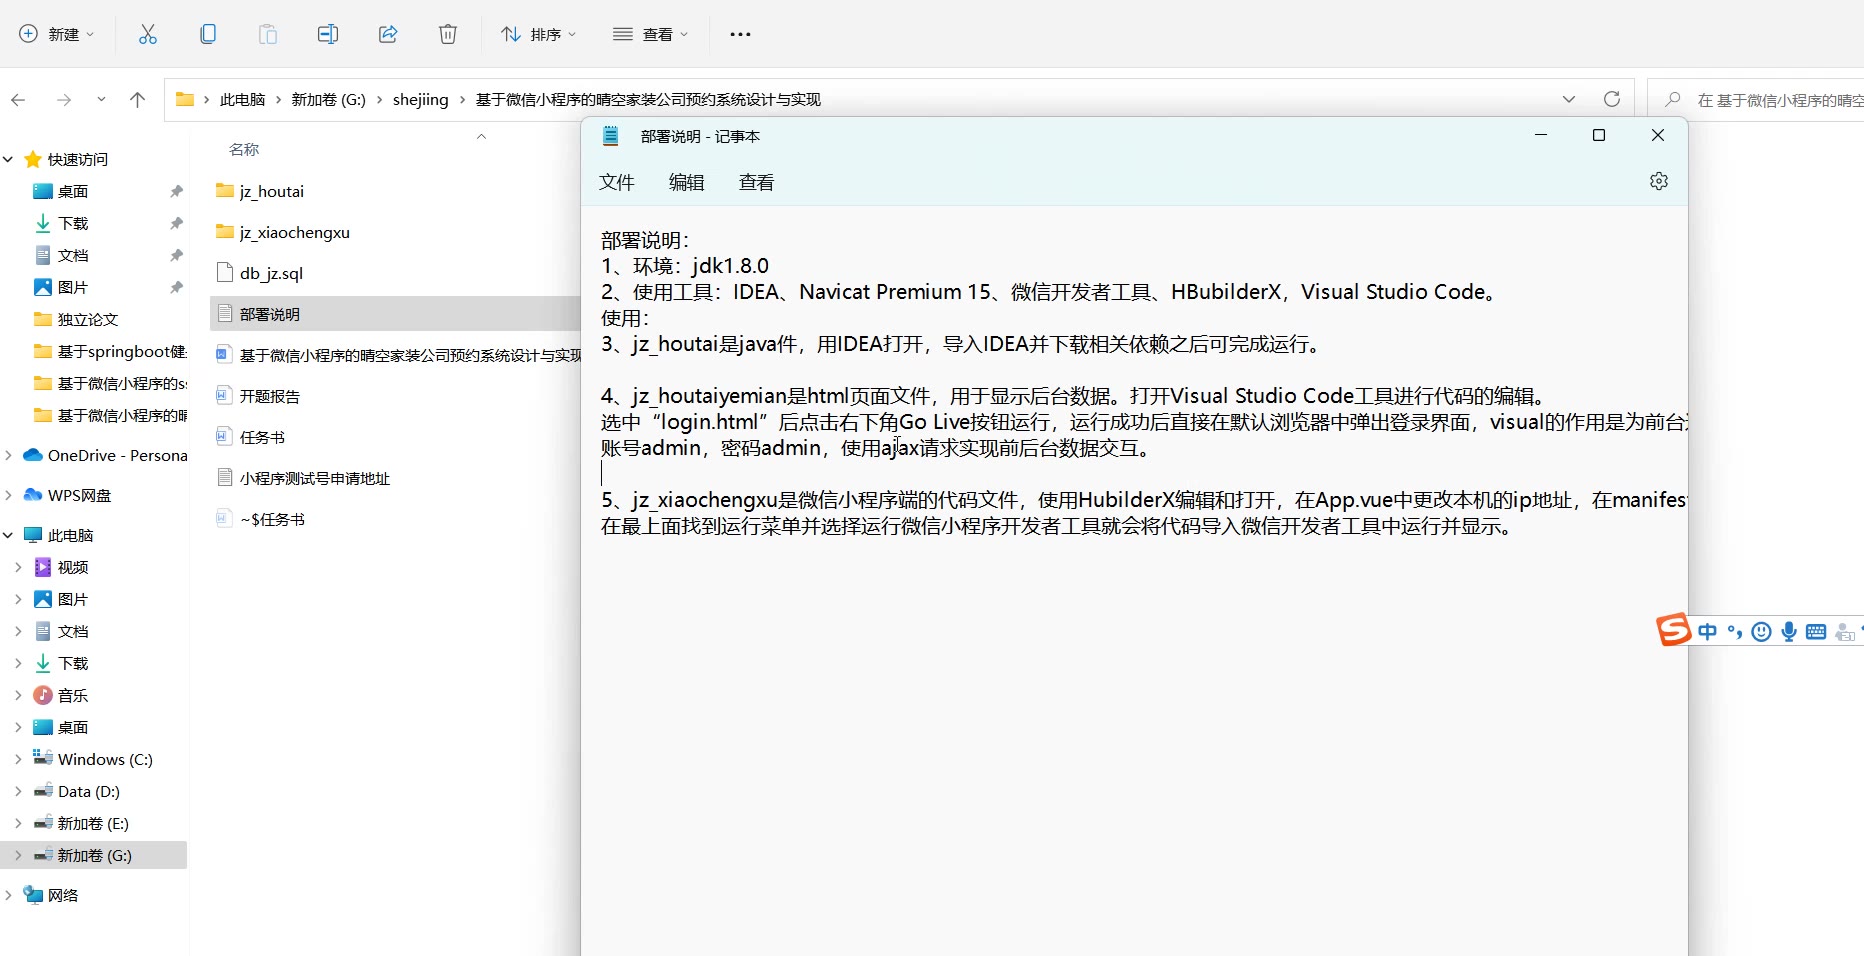Click the Sogou input method S logo
This screenshot has height=956, width=1864.
(x=1673, y=630)
